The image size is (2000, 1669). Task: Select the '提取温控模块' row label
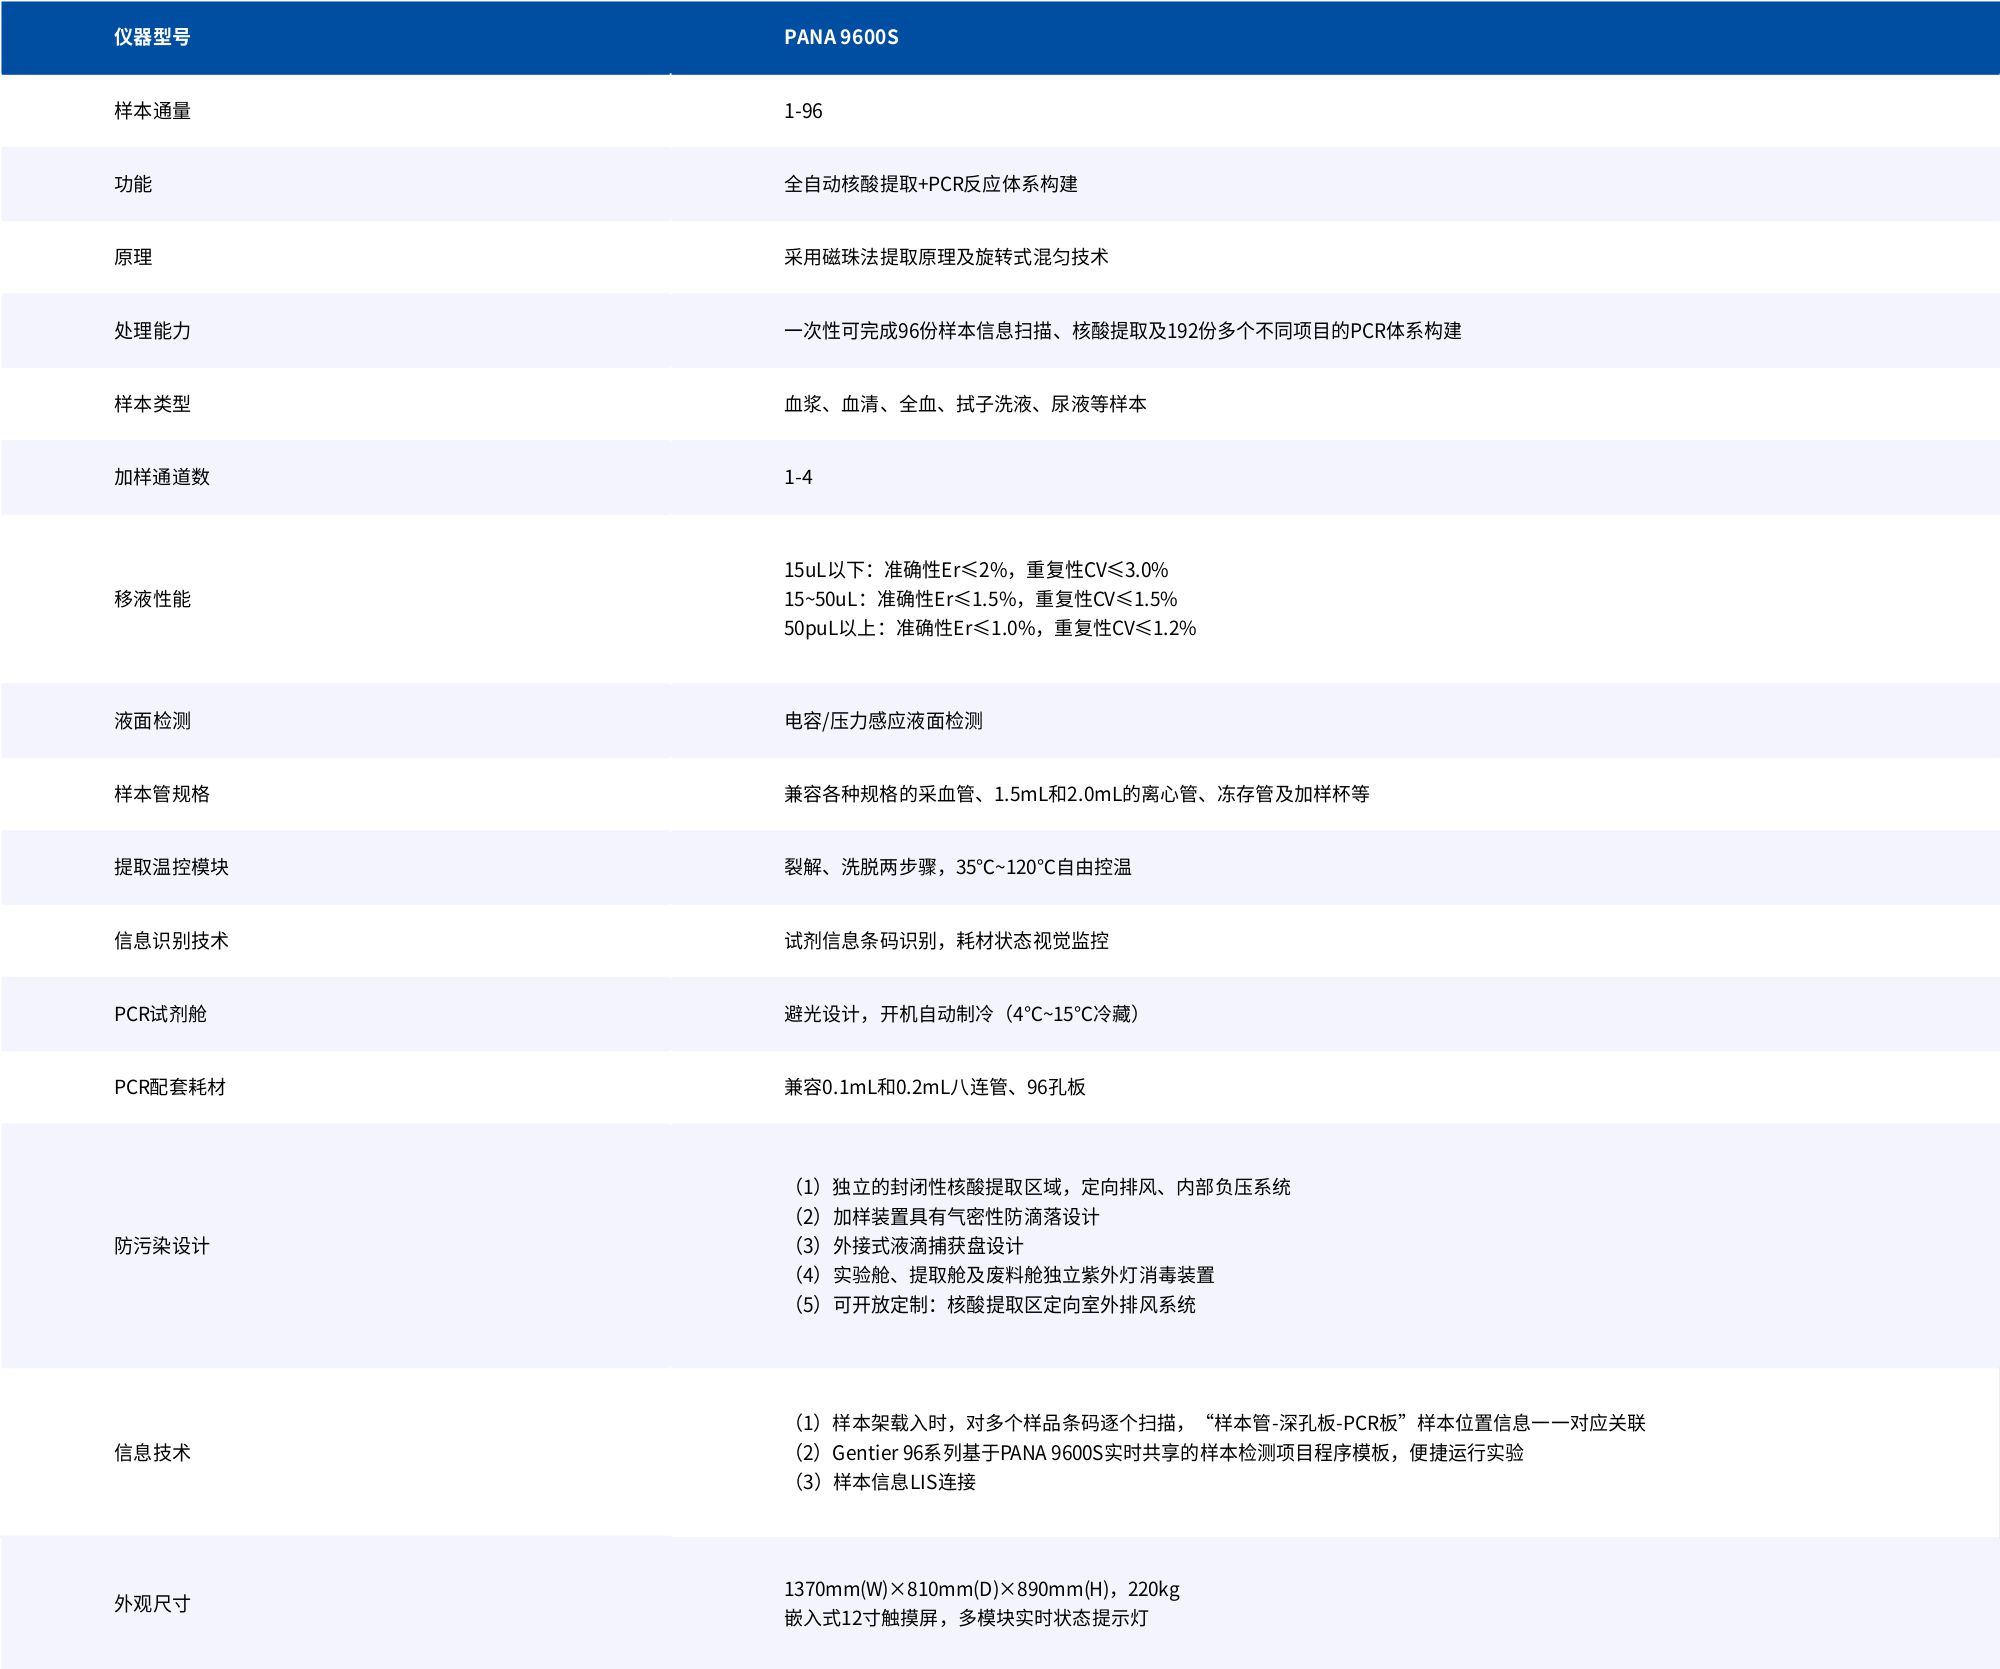pyautogui.click(x=171, y=867)
